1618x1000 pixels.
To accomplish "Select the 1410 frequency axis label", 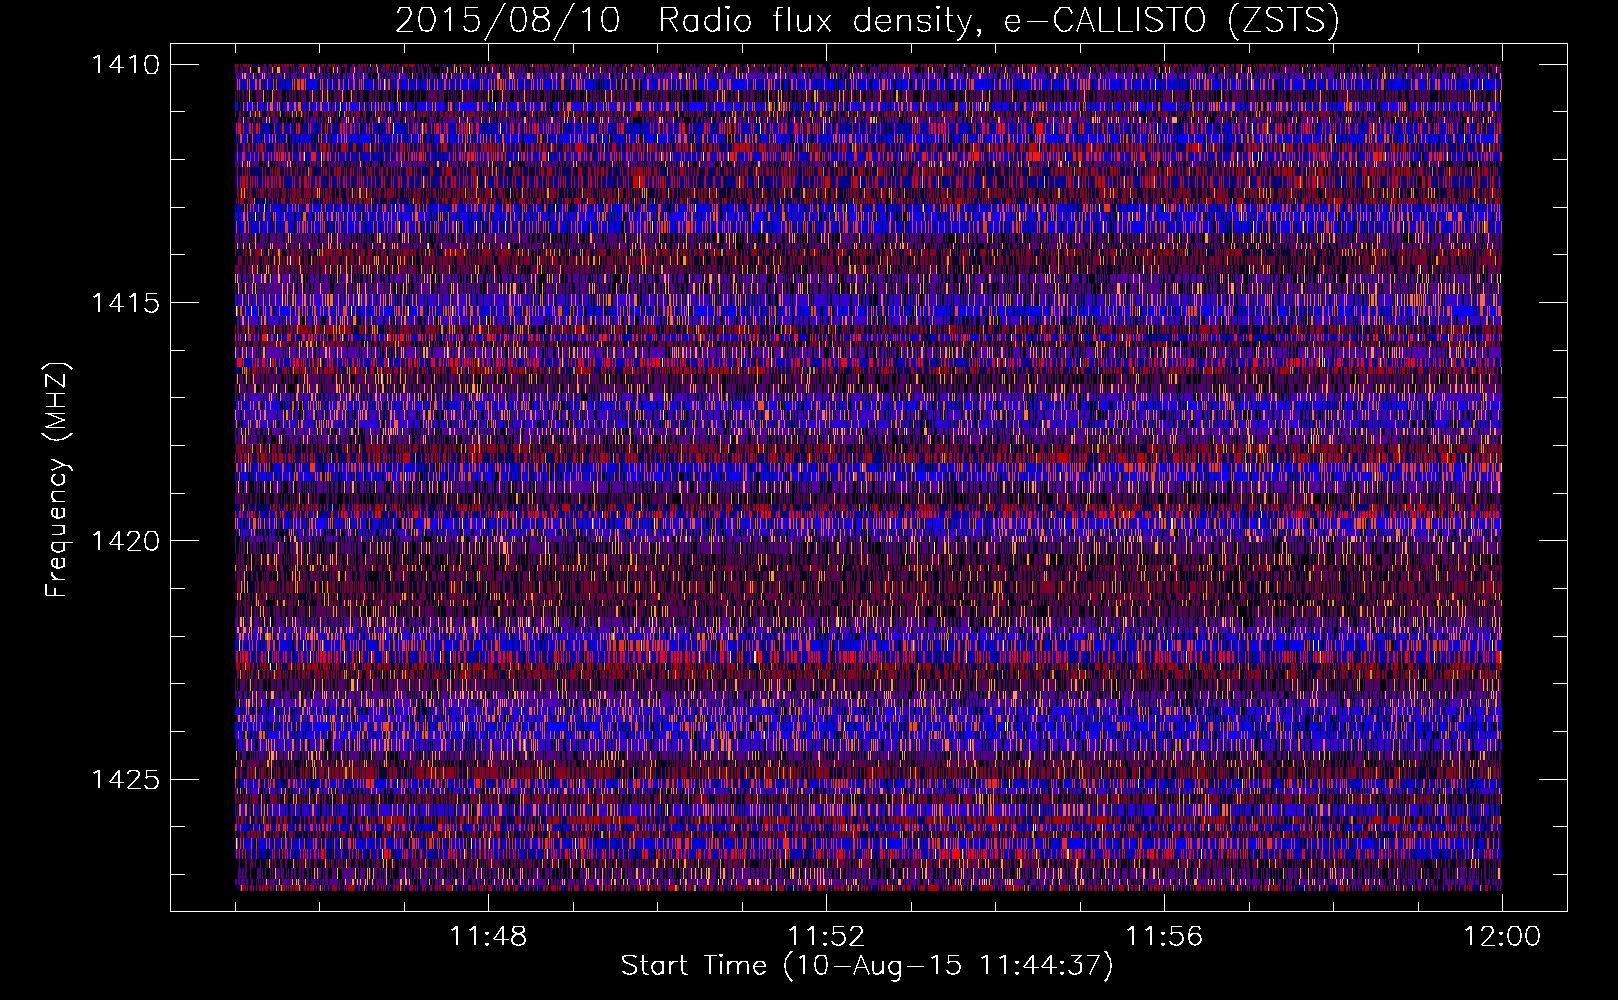I will [x=125, y=65].
